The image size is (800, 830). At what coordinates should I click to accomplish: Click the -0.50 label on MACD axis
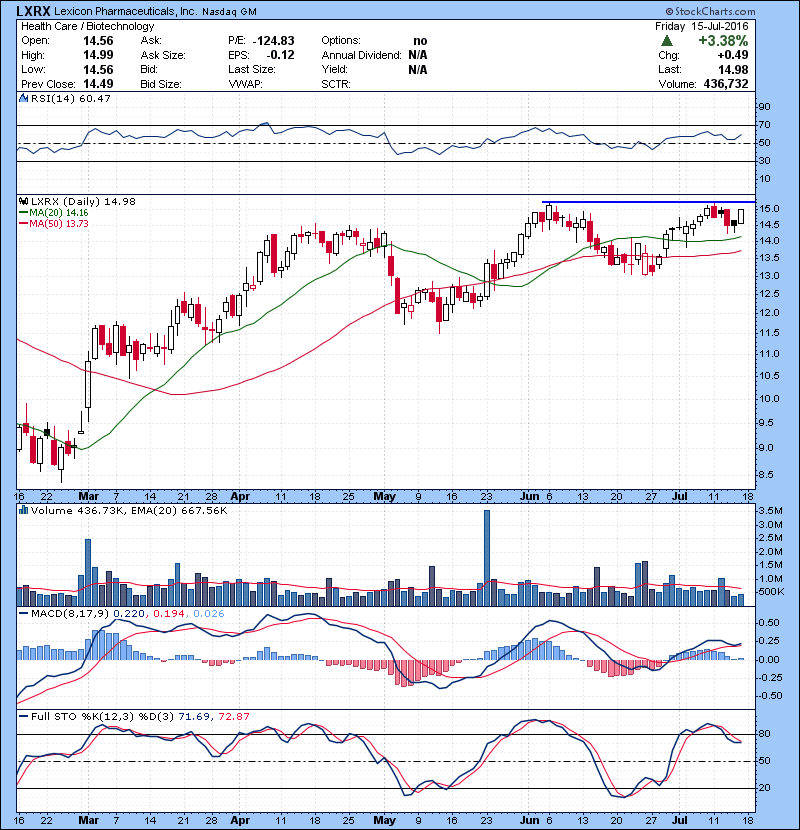point(768,696)
